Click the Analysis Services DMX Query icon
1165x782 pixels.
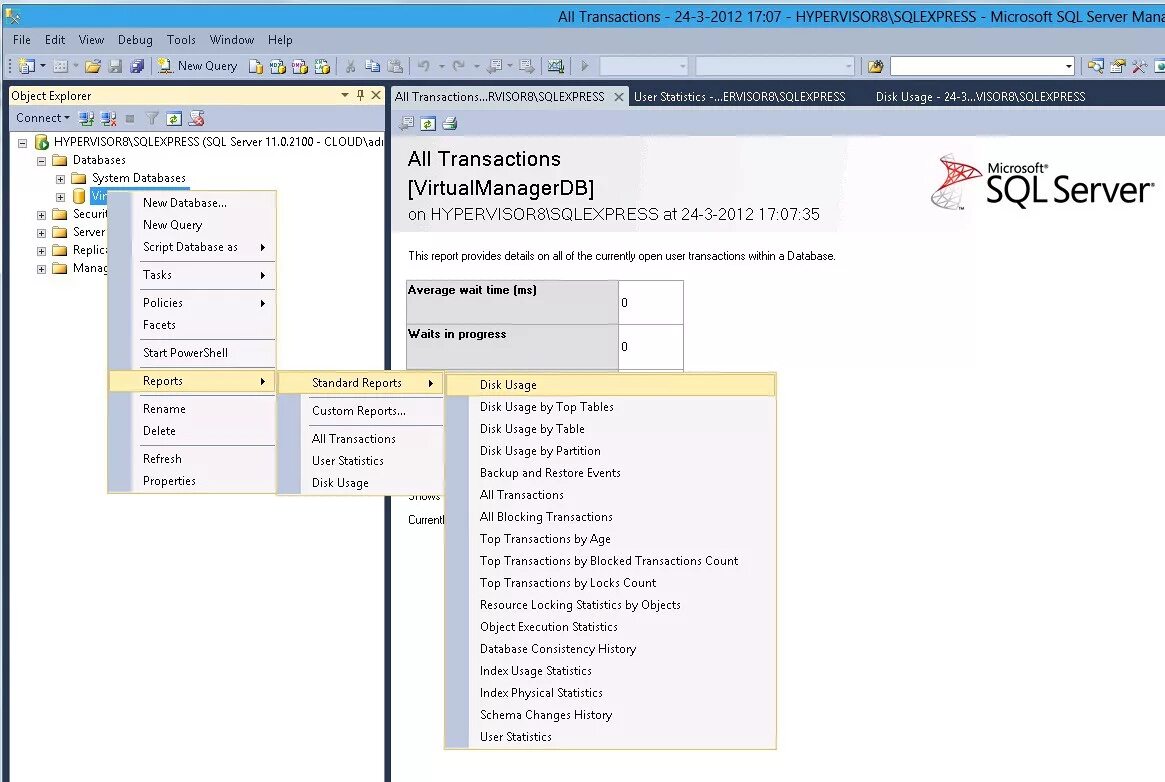[300, 66]
